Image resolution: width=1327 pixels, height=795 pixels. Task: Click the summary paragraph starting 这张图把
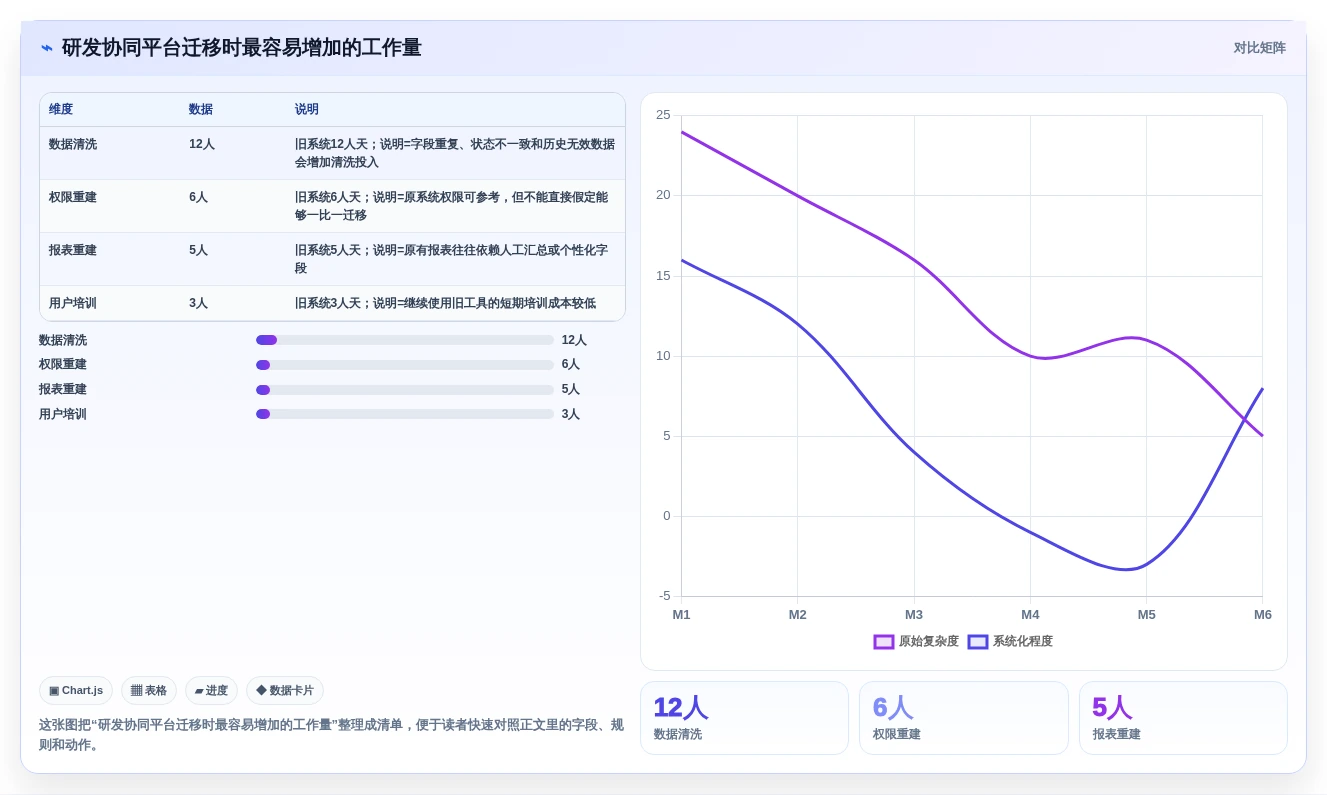[x=331, y=735]
